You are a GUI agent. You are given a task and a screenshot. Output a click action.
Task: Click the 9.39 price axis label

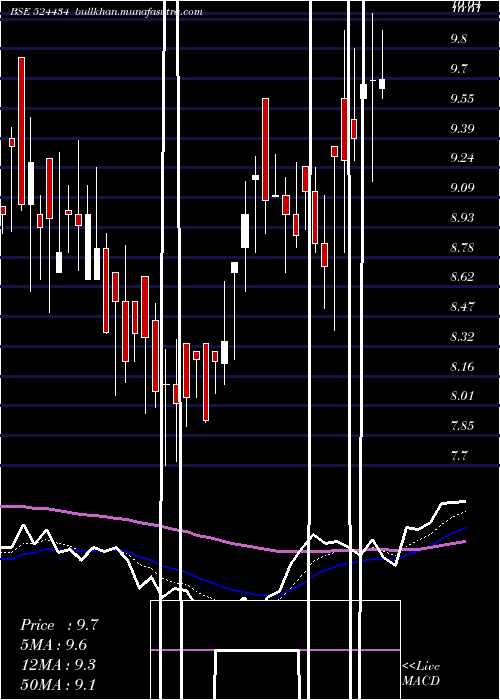click(x=462, y=129)
